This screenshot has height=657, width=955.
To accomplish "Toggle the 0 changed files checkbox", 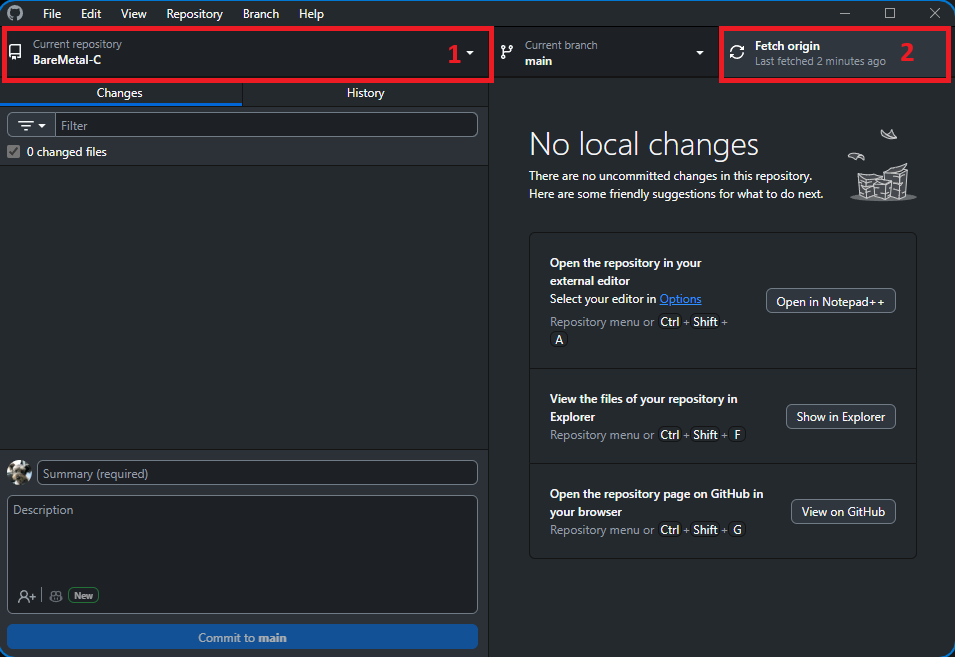I will (x=14, y=152).
